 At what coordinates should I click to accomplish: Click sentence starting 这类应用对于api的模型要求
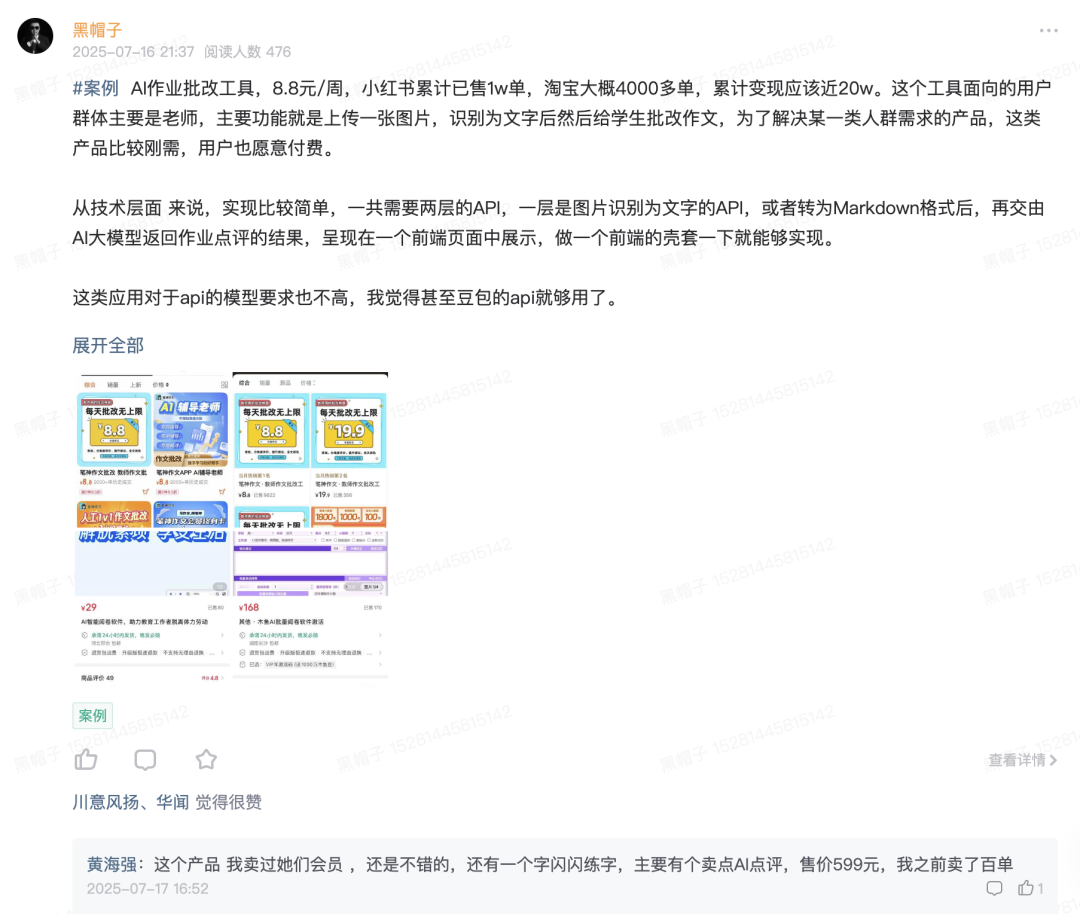(348, 298)
